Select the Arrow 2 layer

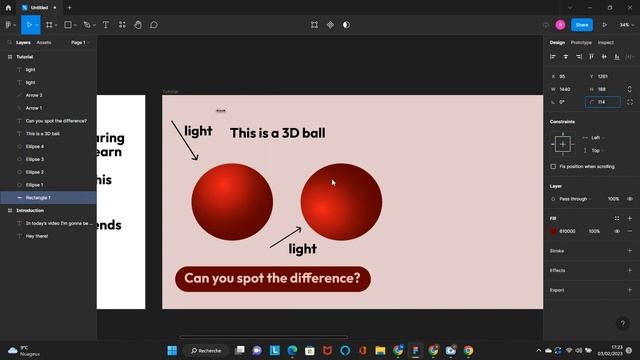coord(48,95)
